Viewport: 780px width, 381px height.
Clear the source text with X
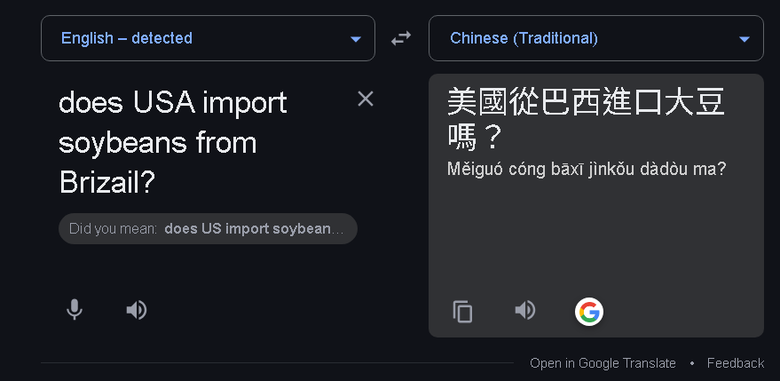click(x=366, y=99)
